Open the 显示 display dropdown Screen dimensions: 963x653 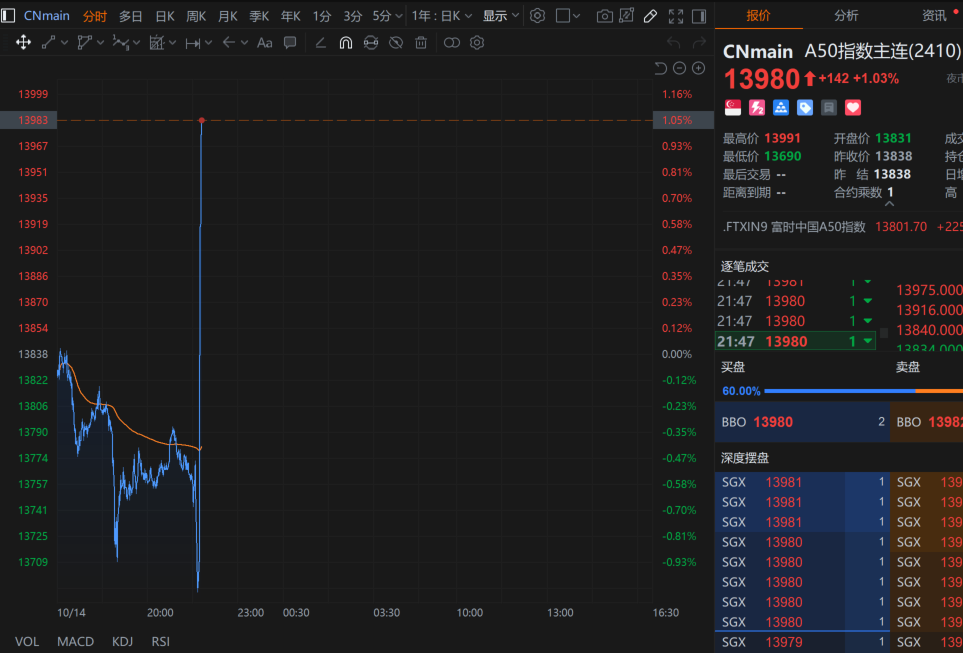coord(500,16)
